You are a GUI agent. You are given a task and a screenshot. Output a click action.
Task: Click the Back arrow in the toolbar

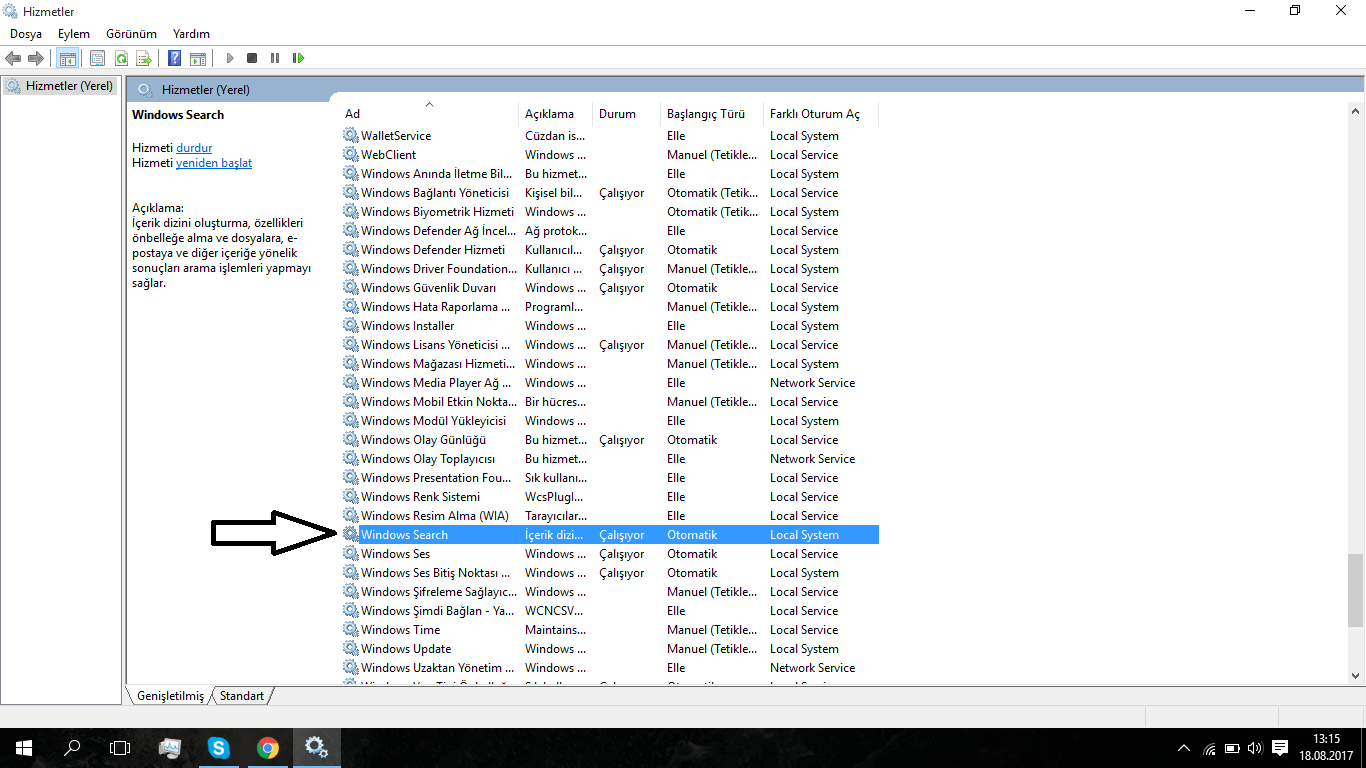(x=13, y=58)
